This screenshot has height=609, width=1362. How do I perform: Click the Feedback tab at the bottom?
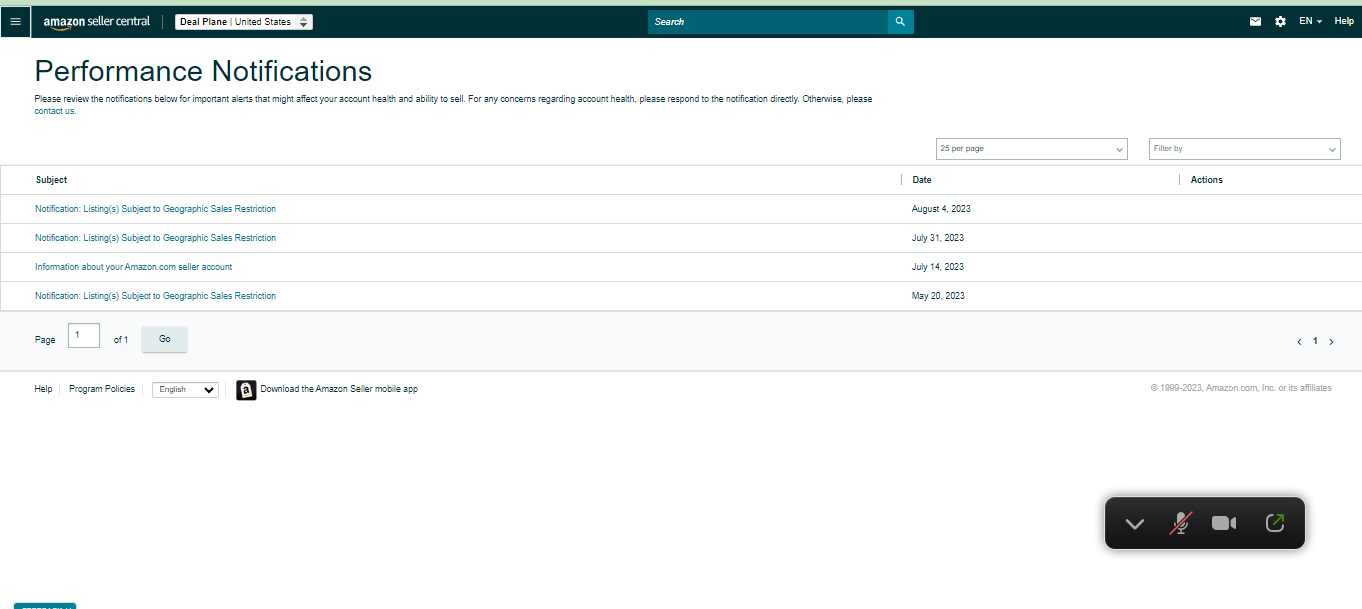pos(45,606)
